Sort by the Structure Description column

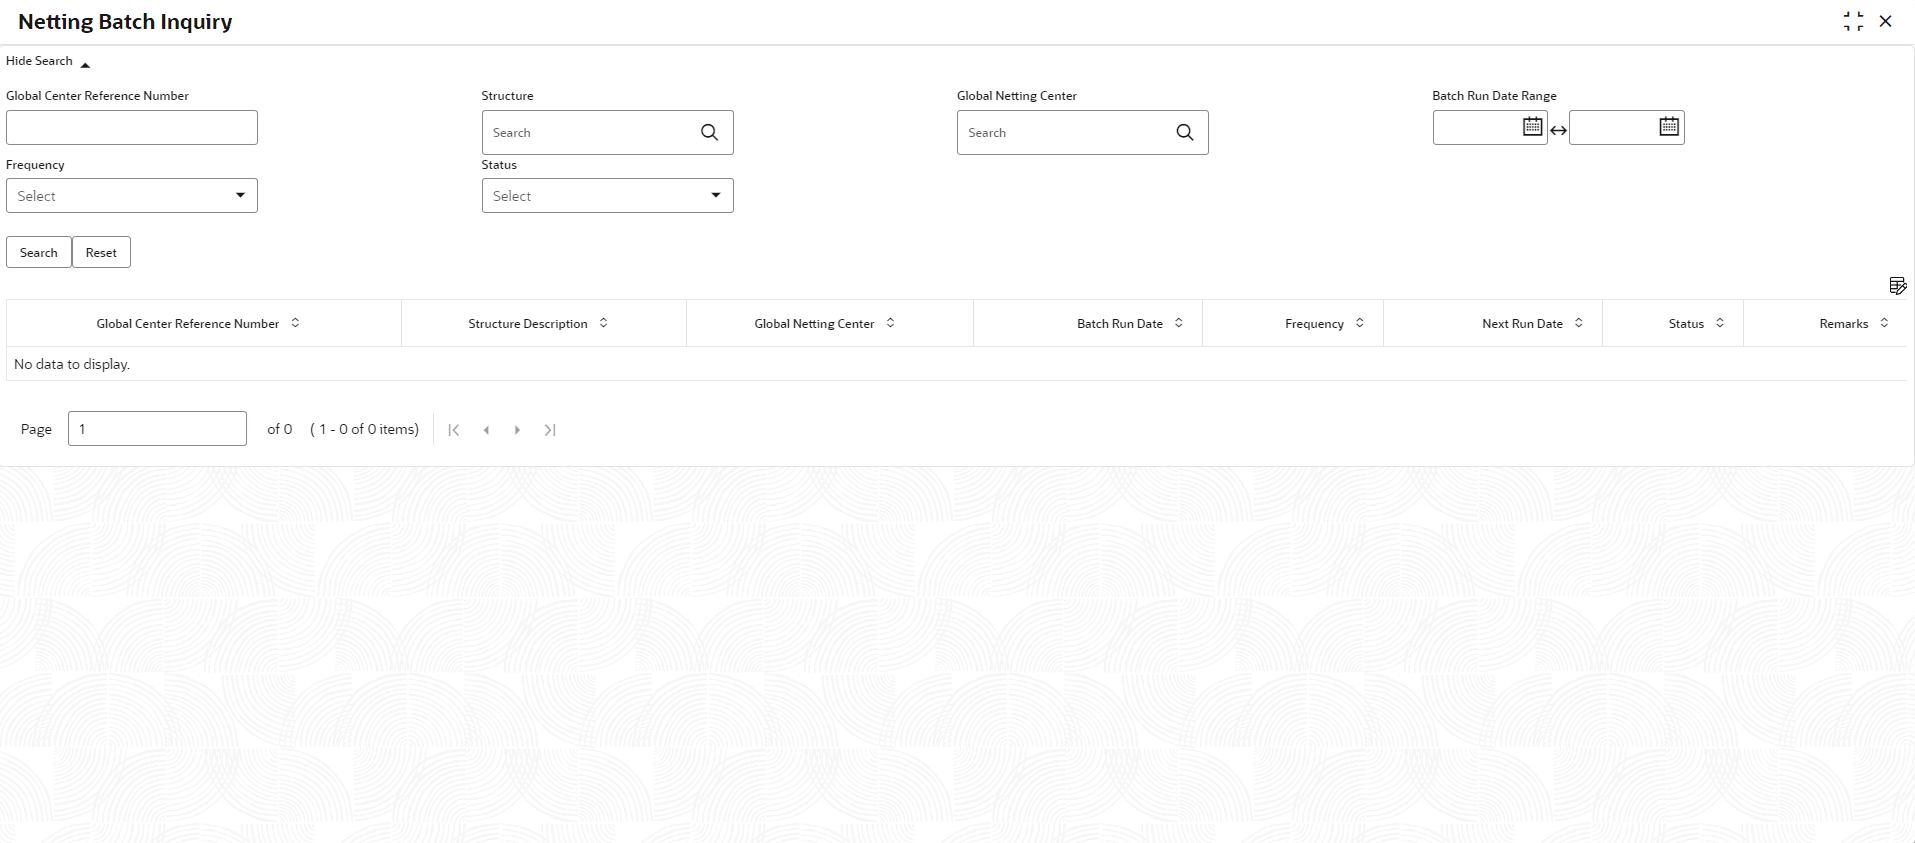click(x=603, y=323)
